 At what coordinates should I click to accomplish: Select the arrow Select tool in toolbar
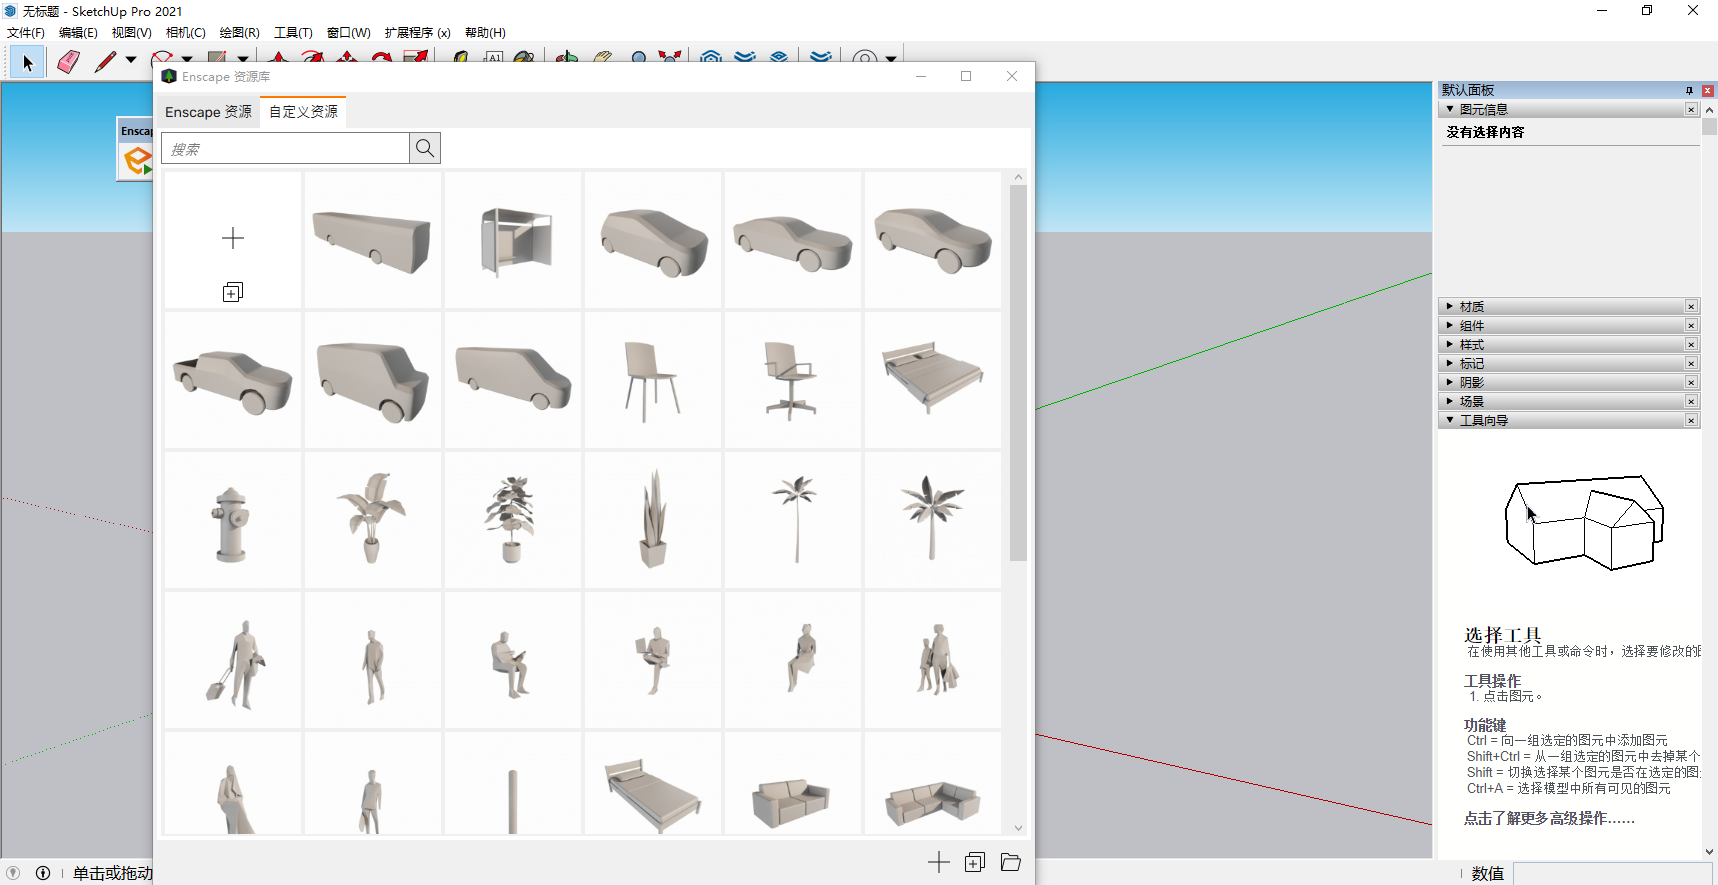coord(27,62)
